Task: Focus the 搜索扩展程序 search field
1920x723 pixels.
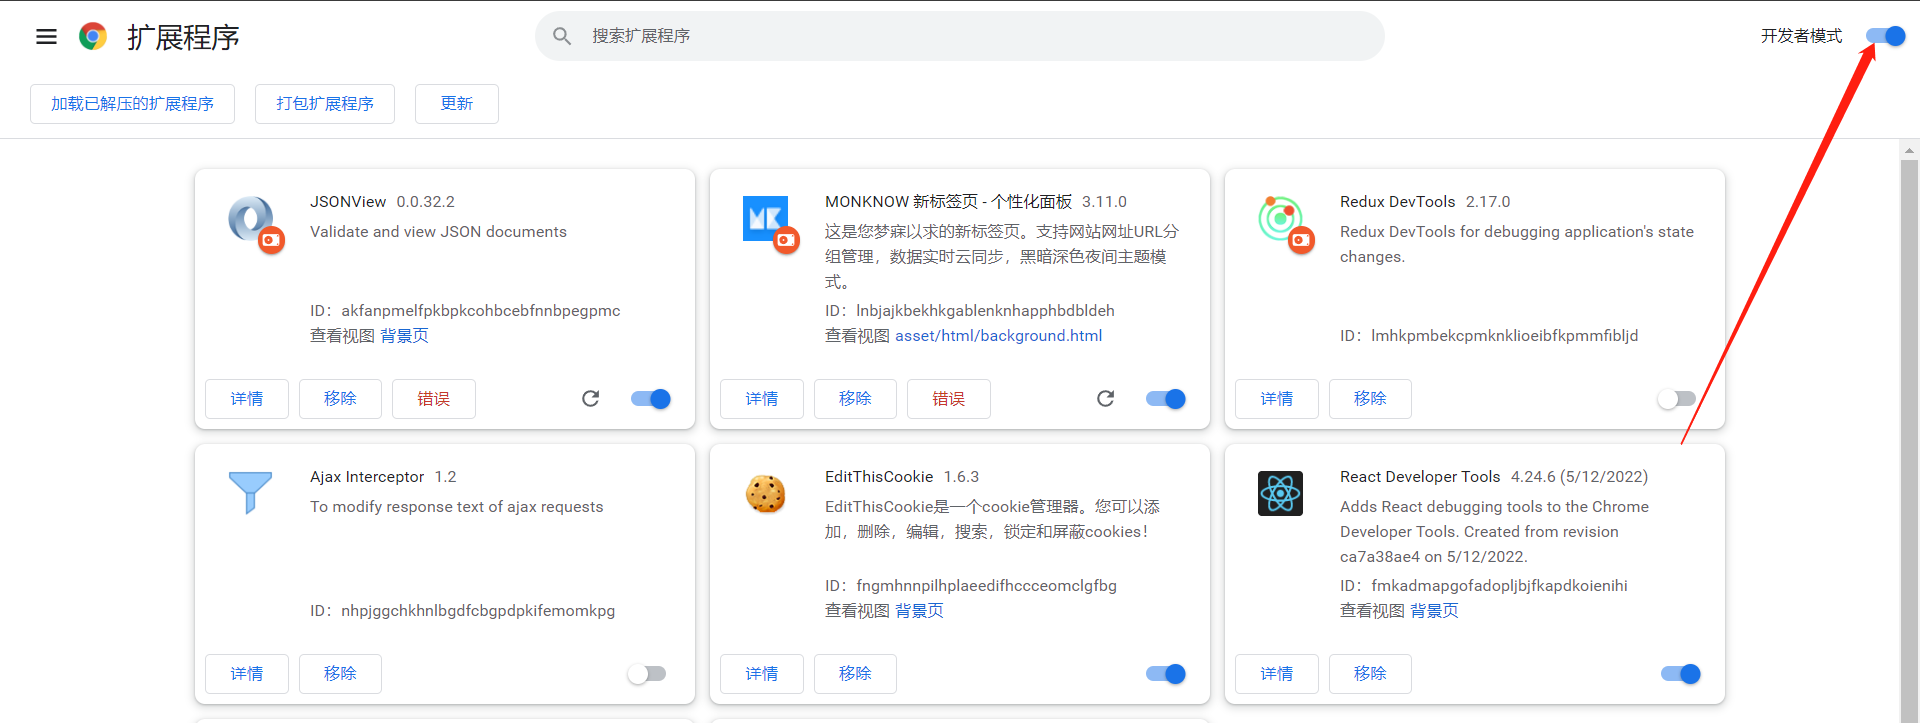Action: pos(960,36)
